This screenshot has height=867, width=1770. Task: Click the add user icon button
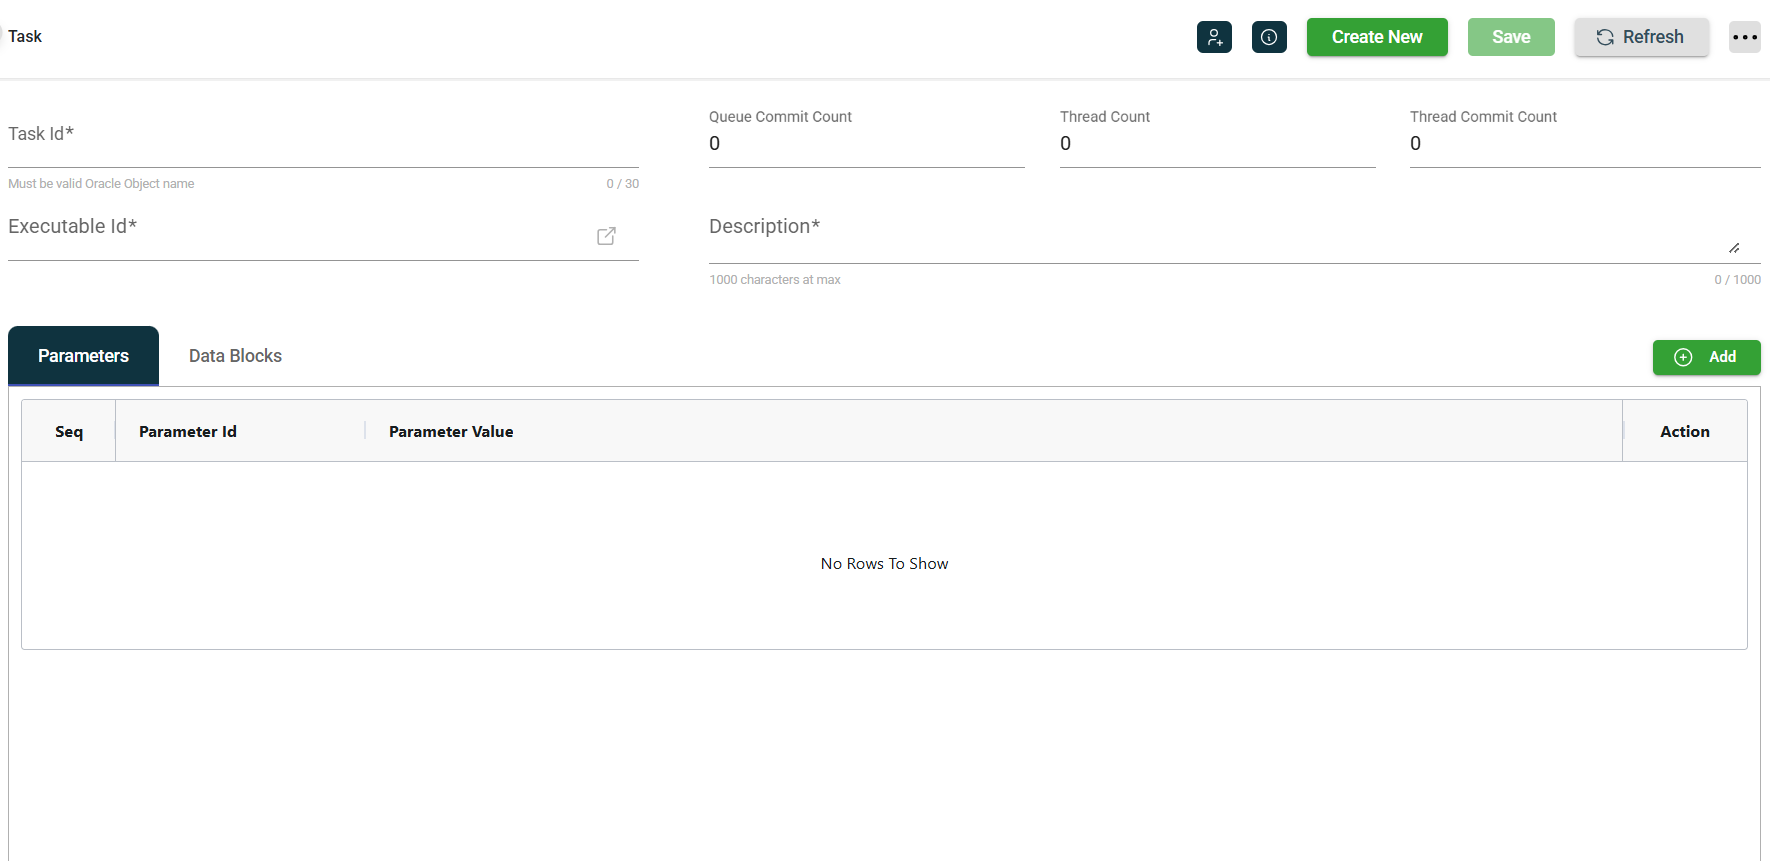pyautogui.click(x=1214, y=37)
